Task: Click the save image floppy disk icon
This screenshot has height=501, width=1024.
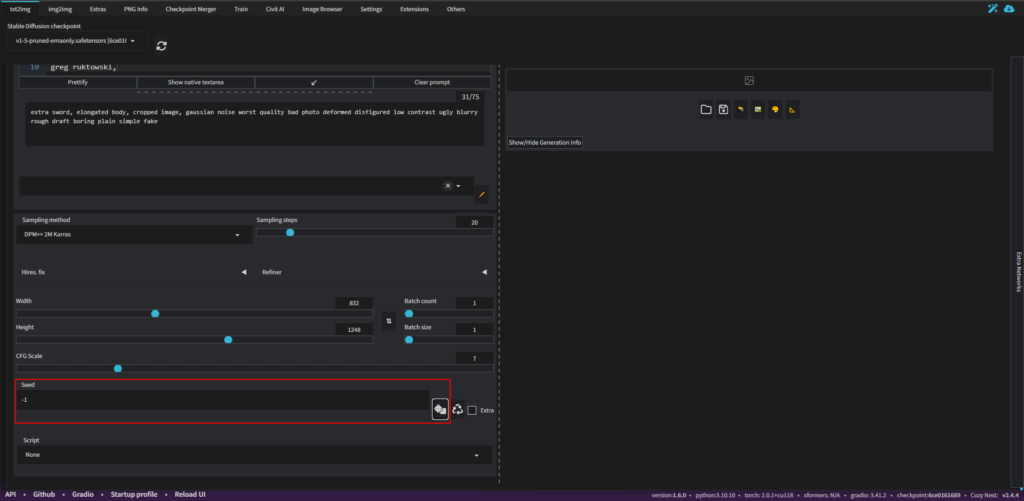Action: (x=722, y=109)
